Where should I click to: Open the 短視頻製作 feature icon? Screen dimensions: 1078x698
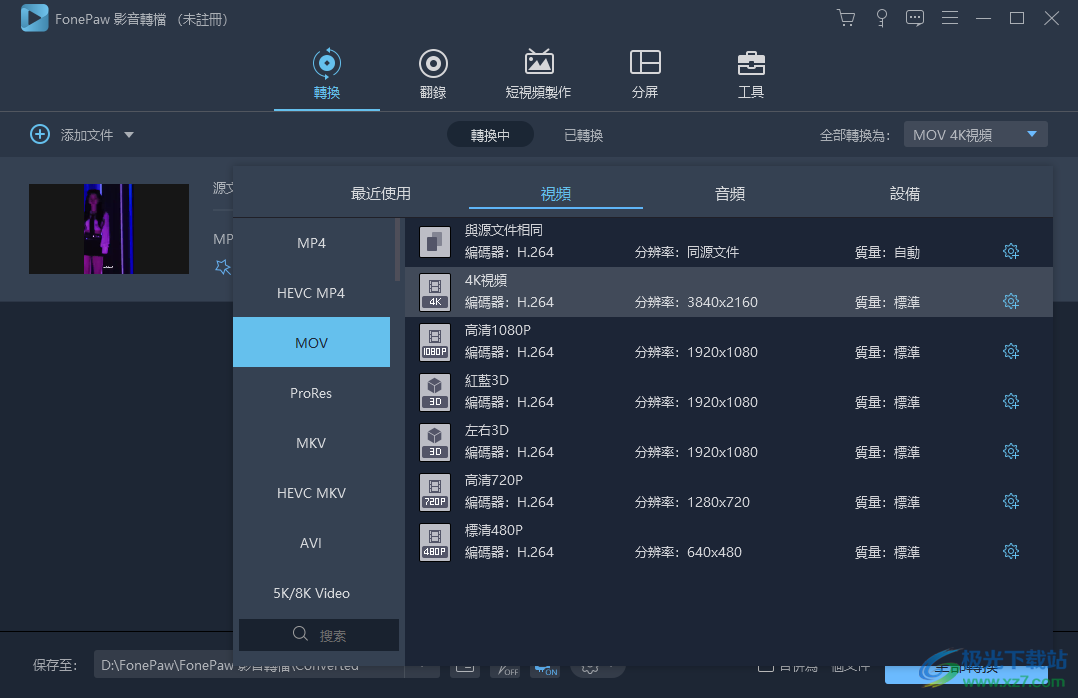click(539, 72)
